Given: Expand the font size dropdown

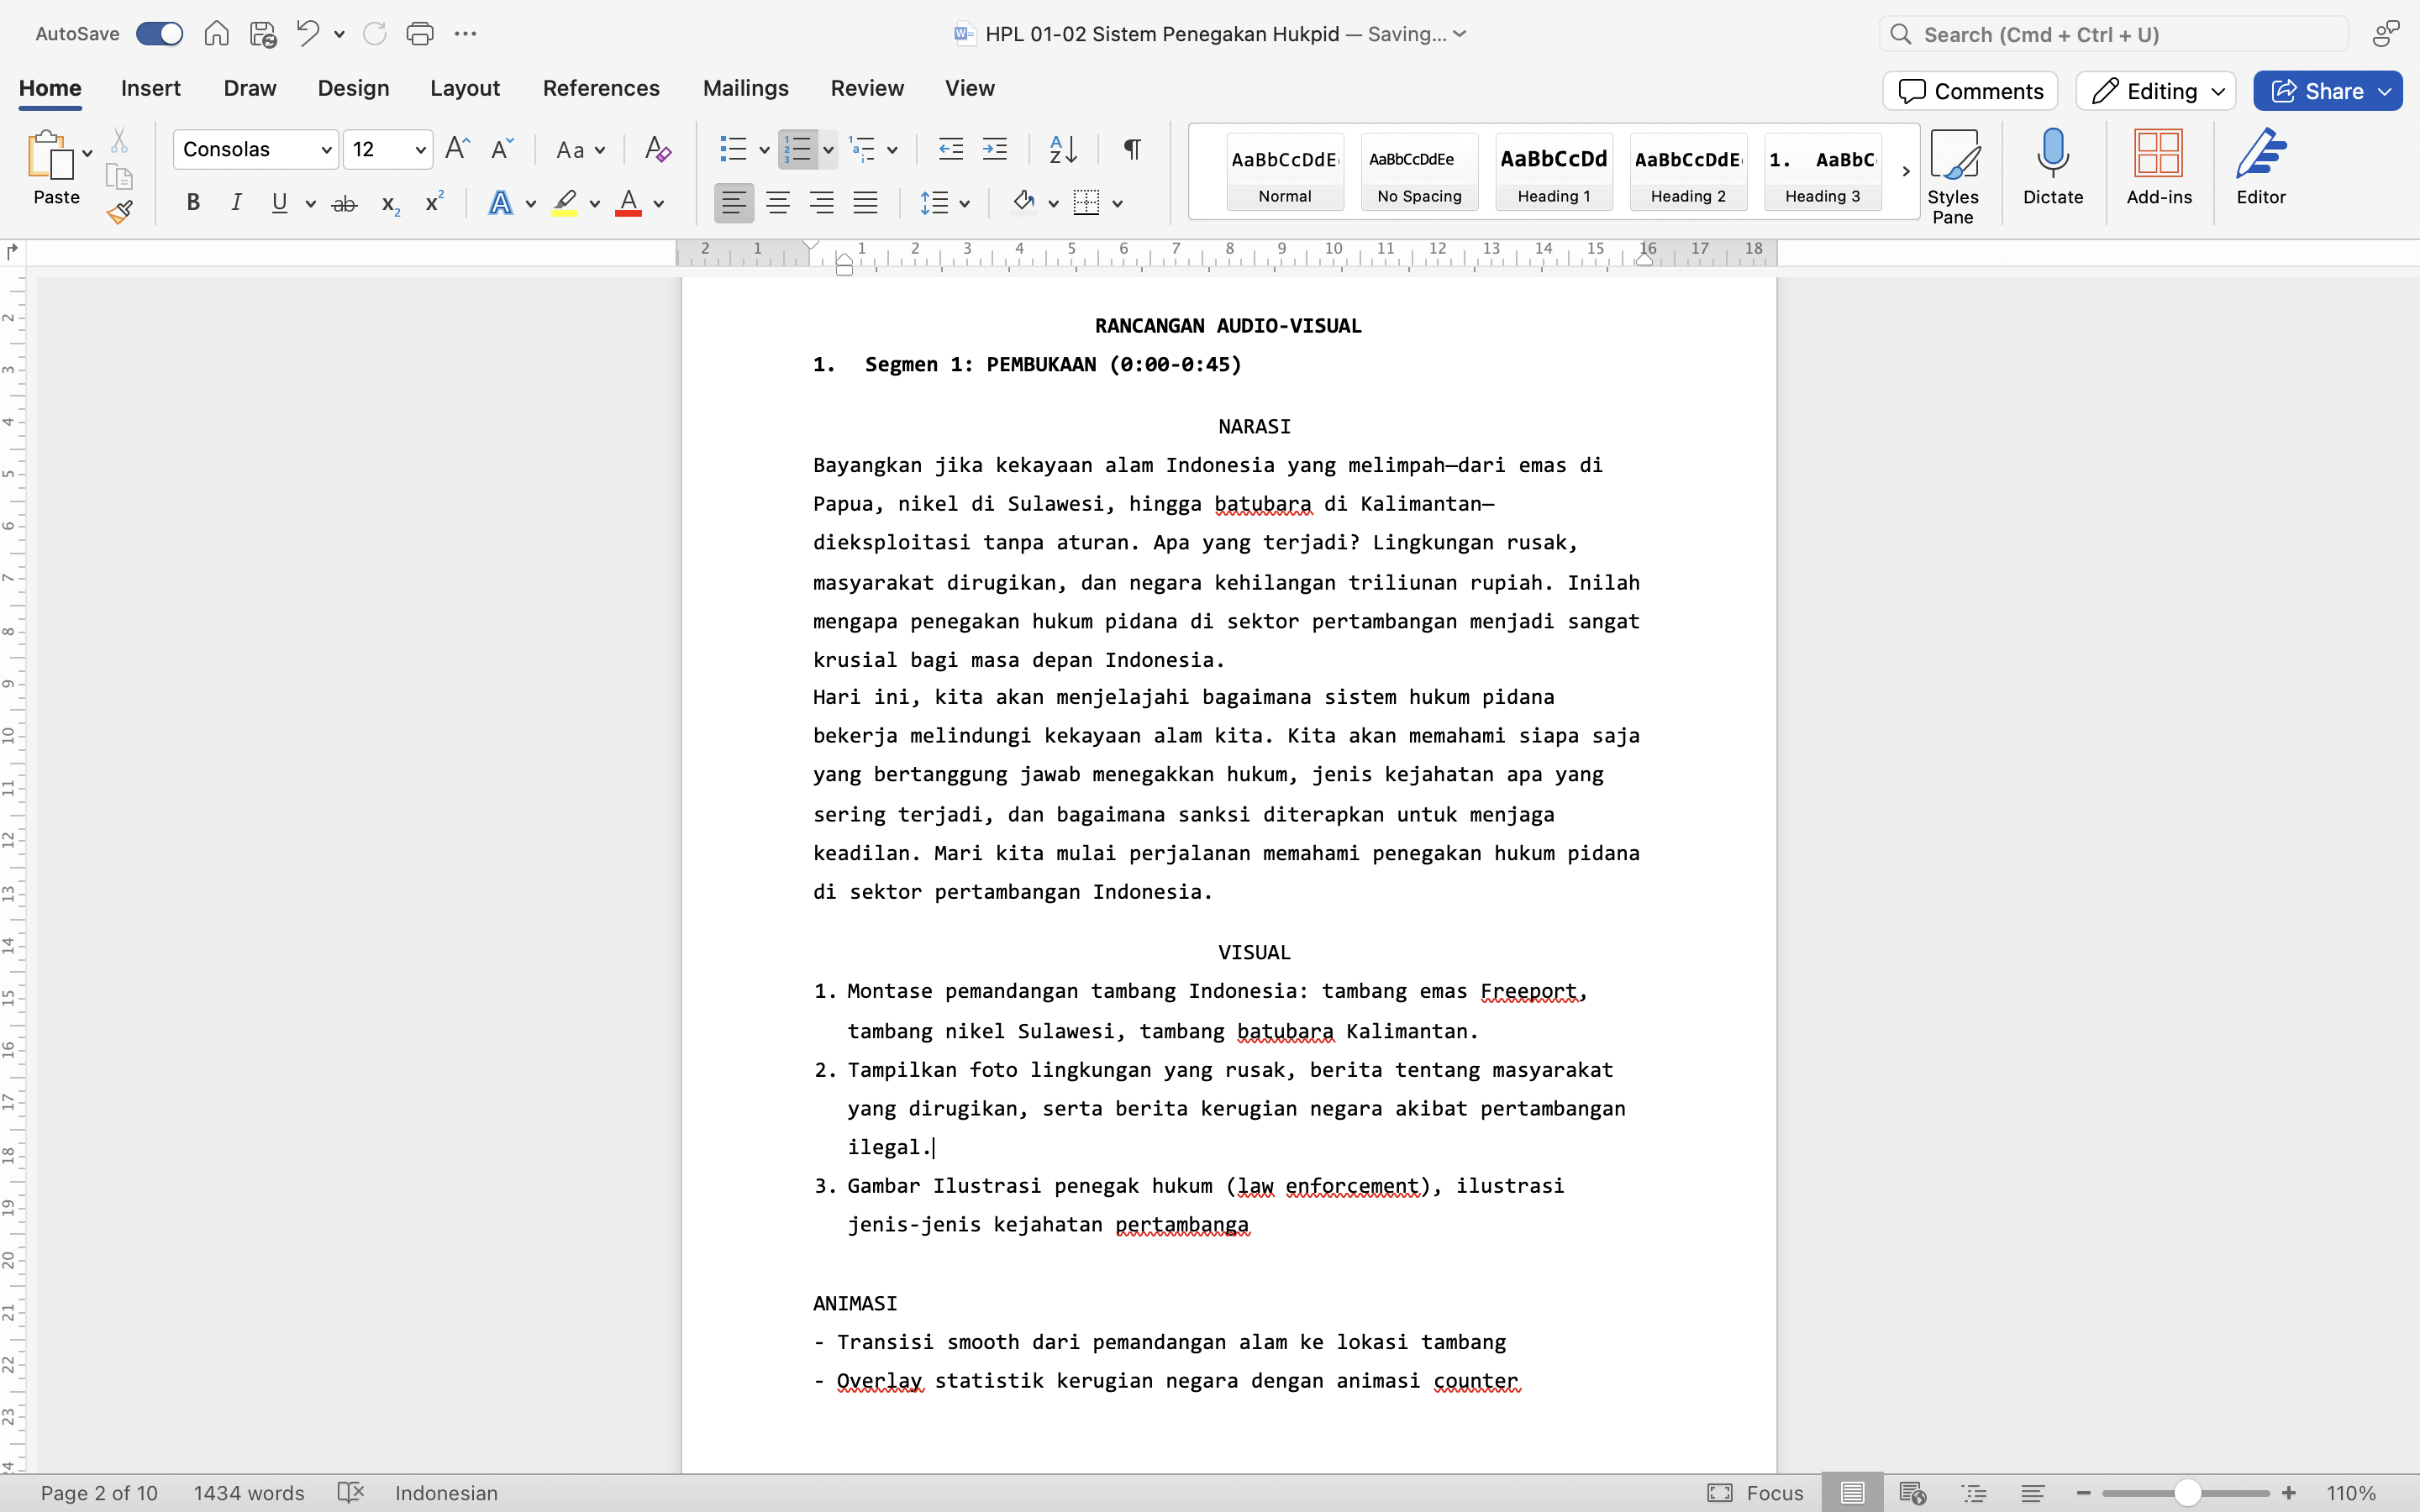Looking at the screenshot, I should (x=420, y=150).
